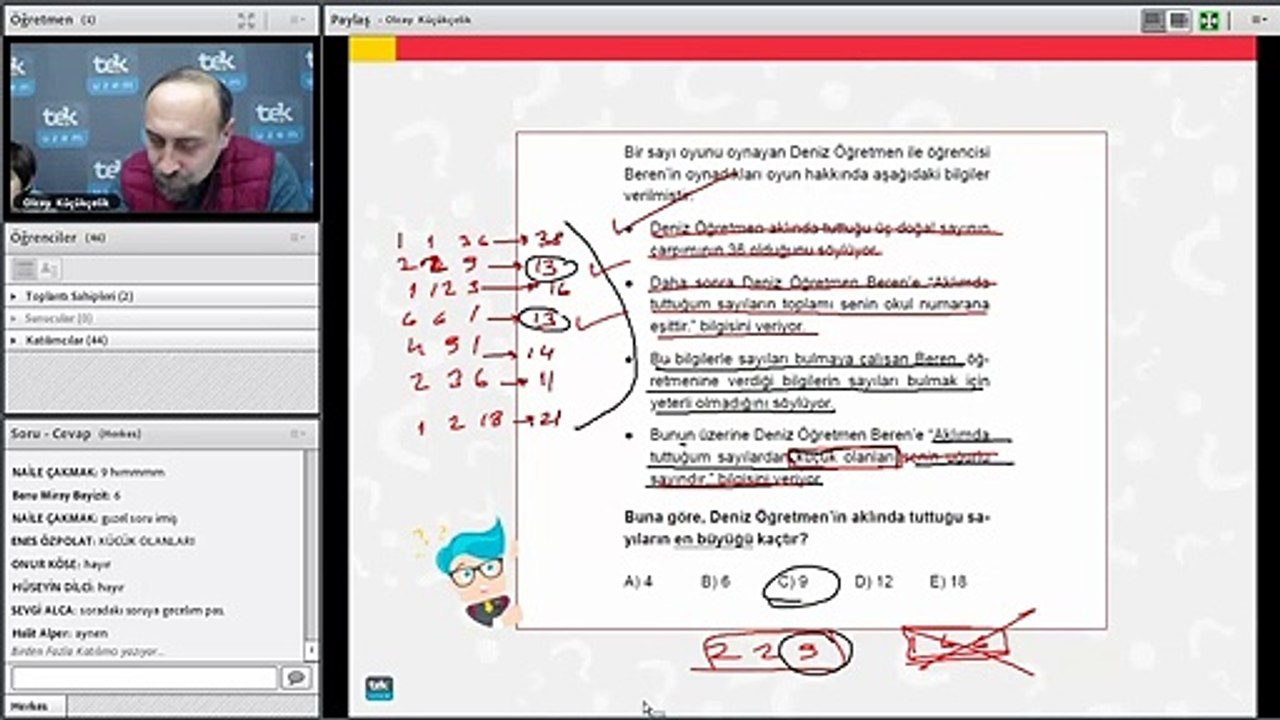Click answer option C) 9
This screenshot has width=1280, height=720.
[793, 582]
